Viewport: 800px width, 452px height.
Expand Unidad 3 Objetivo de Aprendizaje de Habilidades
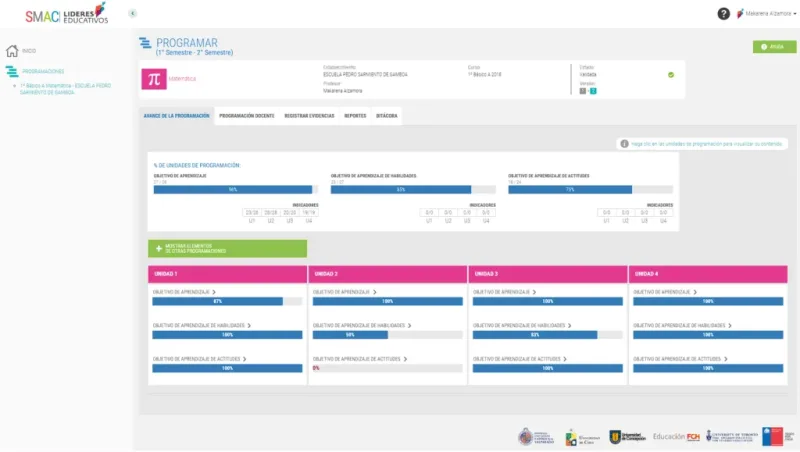[569, 325]
